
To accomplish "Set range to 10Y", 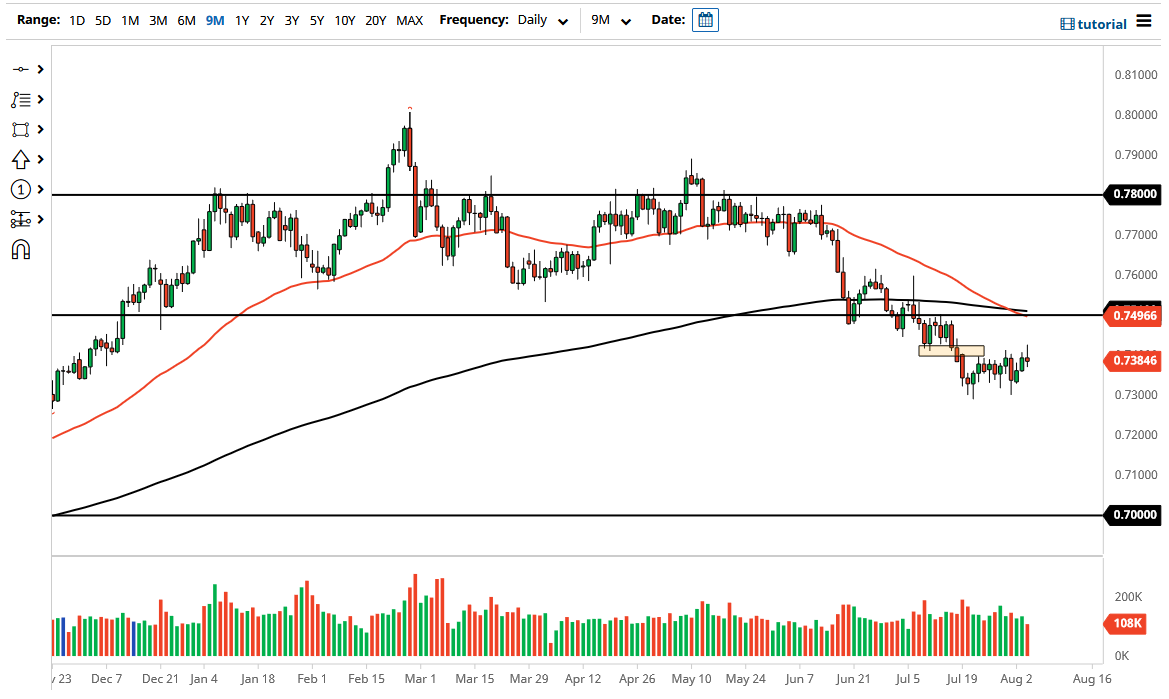I will 344,20.
